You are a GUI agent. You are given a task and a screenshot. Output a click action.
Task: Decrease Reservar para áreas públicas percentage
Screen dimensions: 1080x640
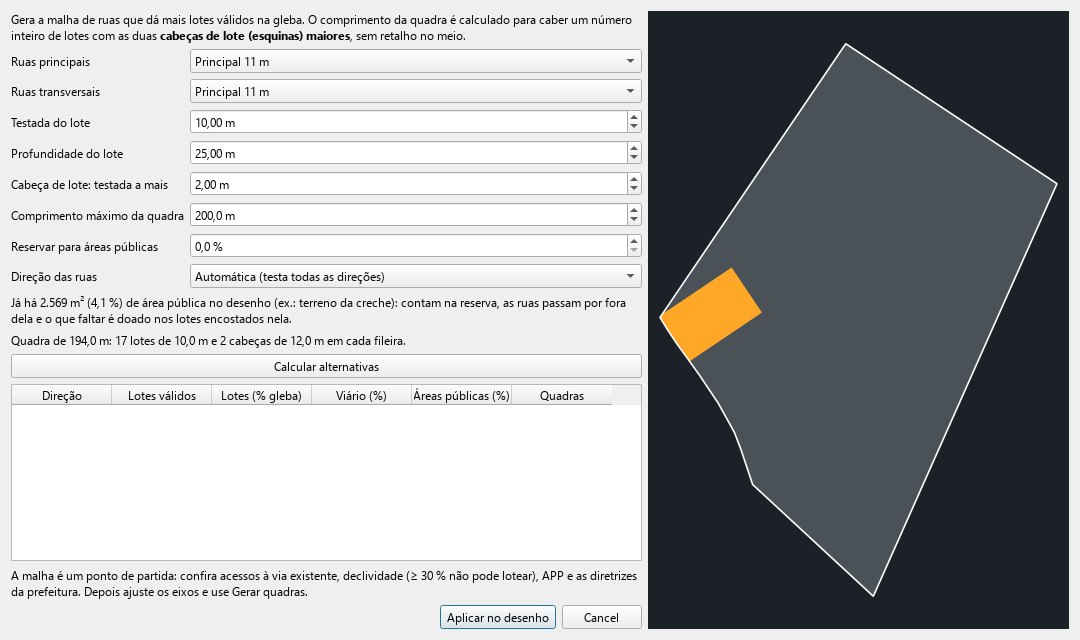pyautogui.click(x=634, y=251)
